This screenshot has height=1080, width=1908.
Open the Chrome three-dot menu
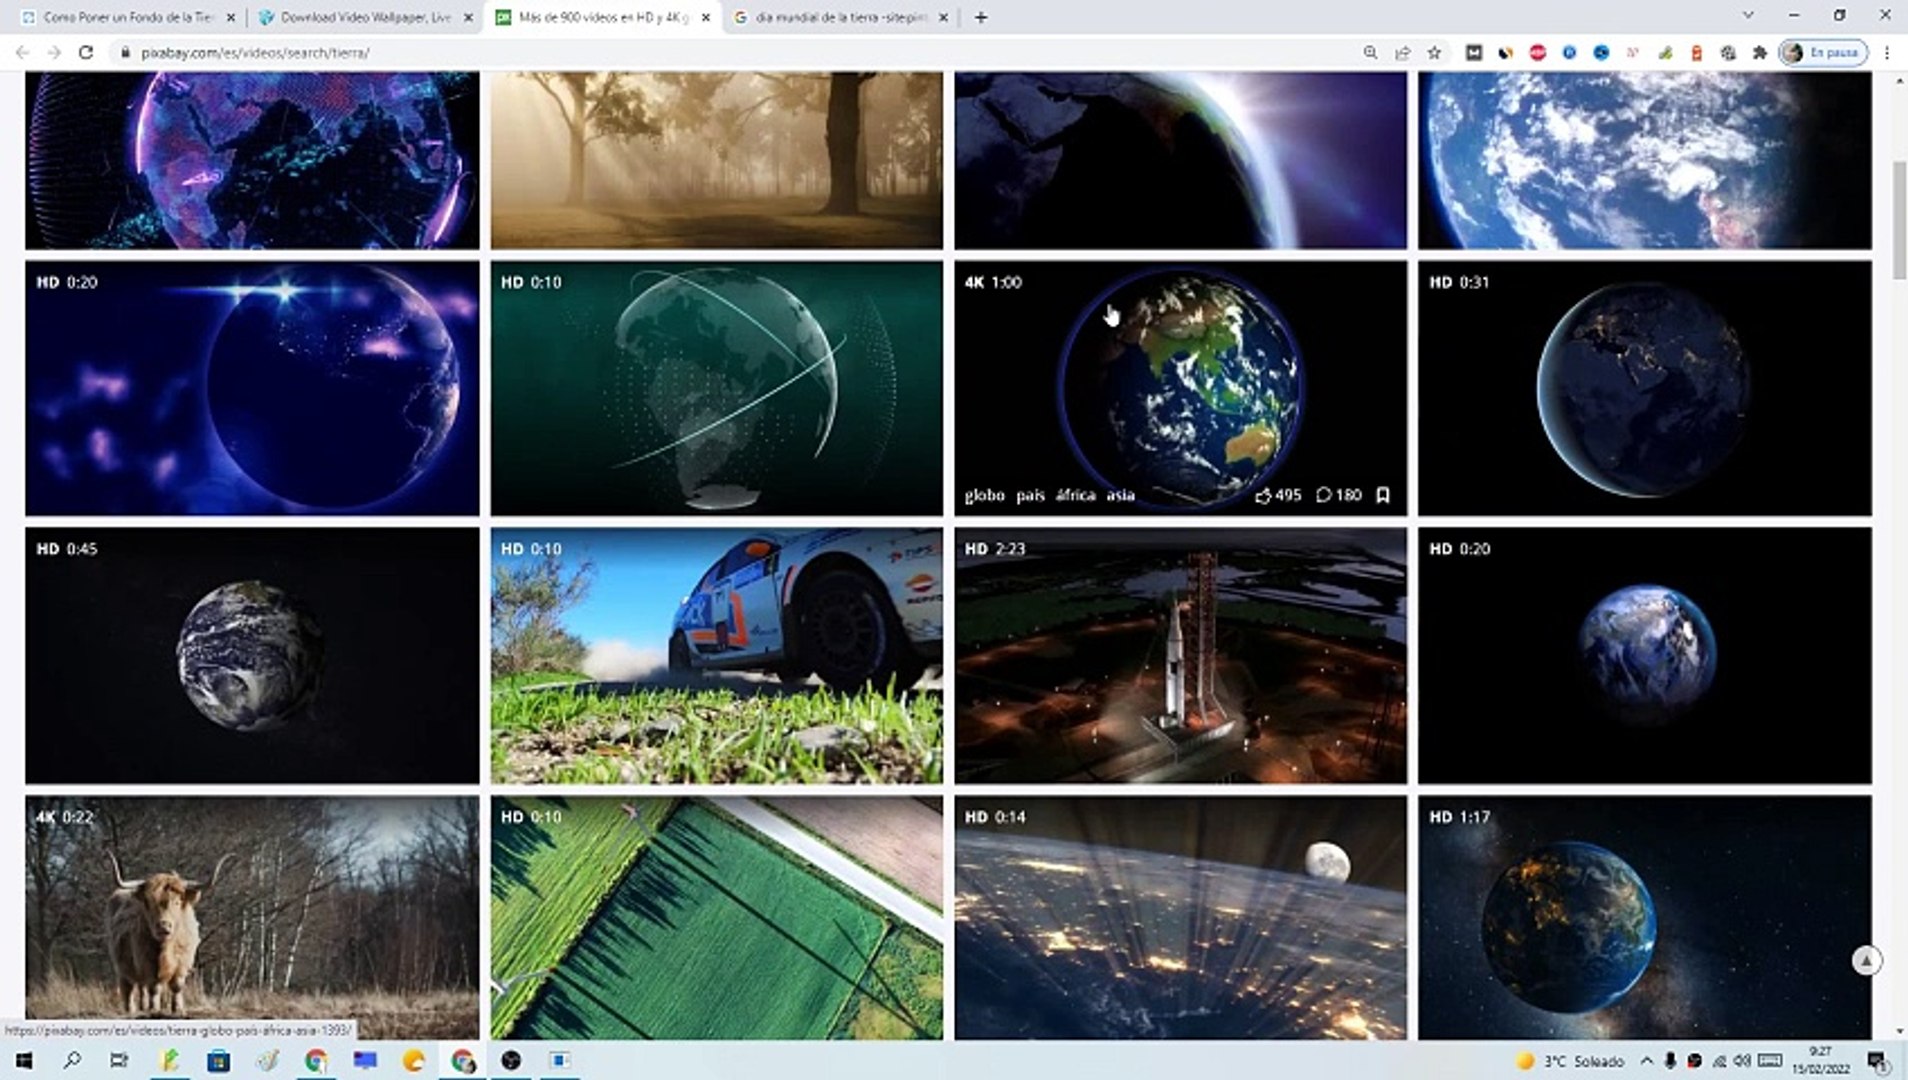pyautogui.click(x=1887, y=52)
